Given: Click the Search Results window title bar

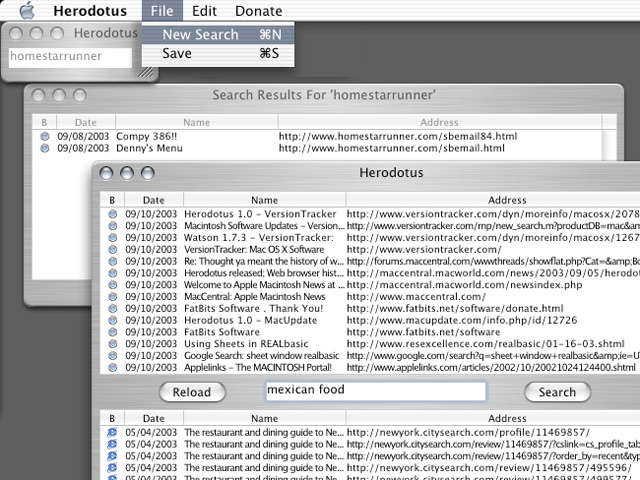Looking at the screenshot, I should click(324, 95).
